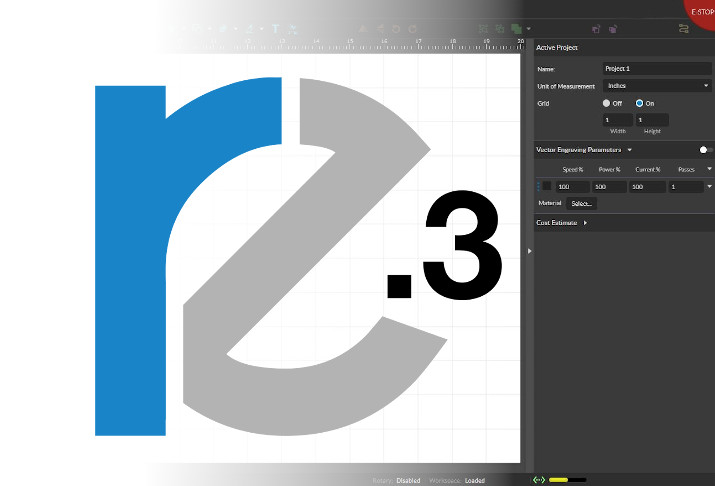Click the green connection status icon

point(539,480)
